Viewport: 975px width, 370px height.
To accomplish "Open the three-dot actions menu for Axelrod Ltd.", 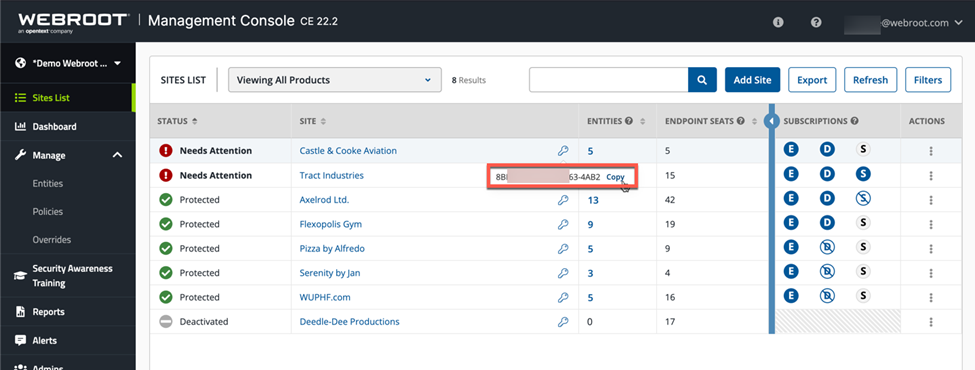I will (x=931, y=200).
